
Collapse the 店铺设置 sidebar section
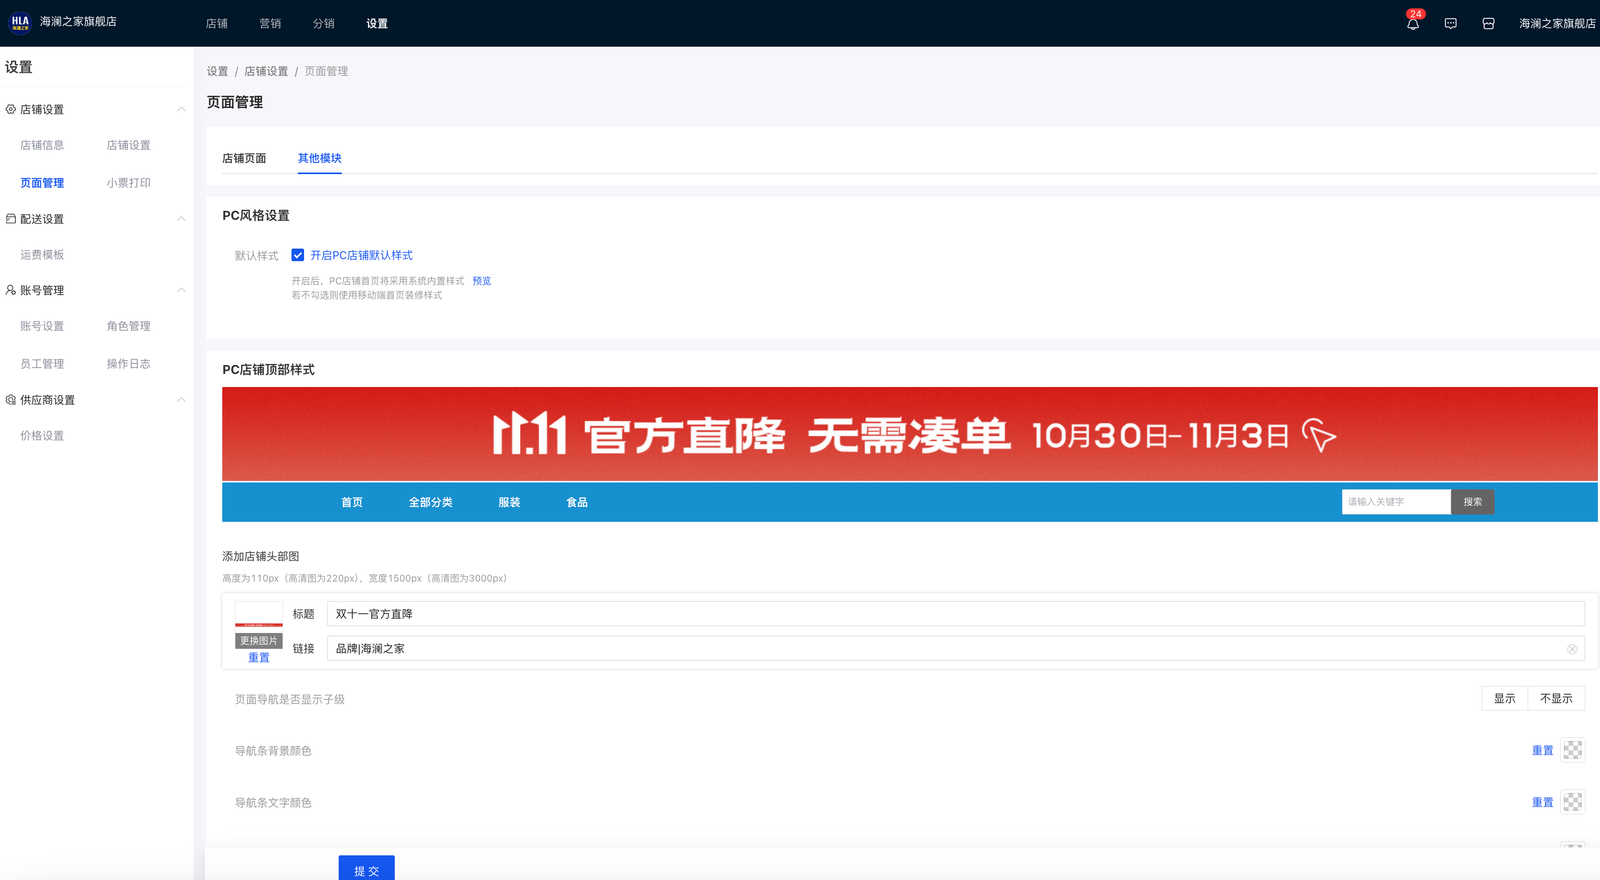(181, 109)
